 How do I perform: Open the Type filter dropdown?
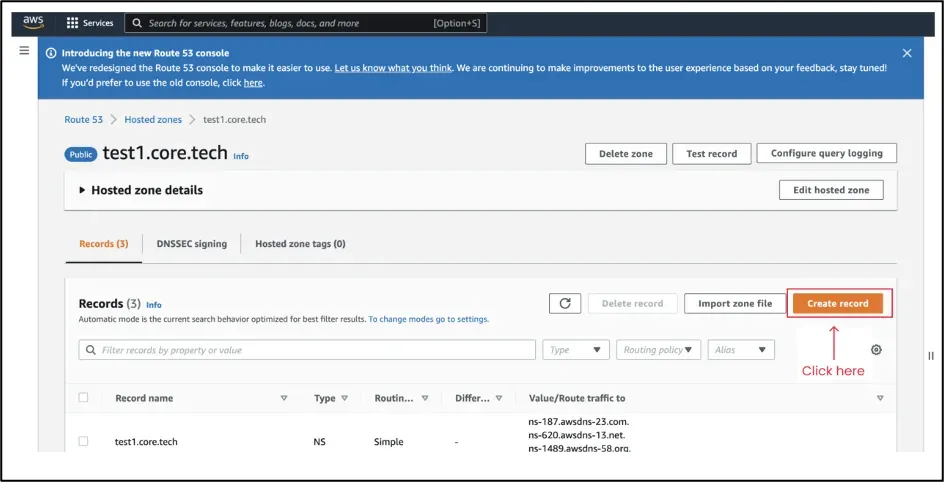(x=576, y=350)
